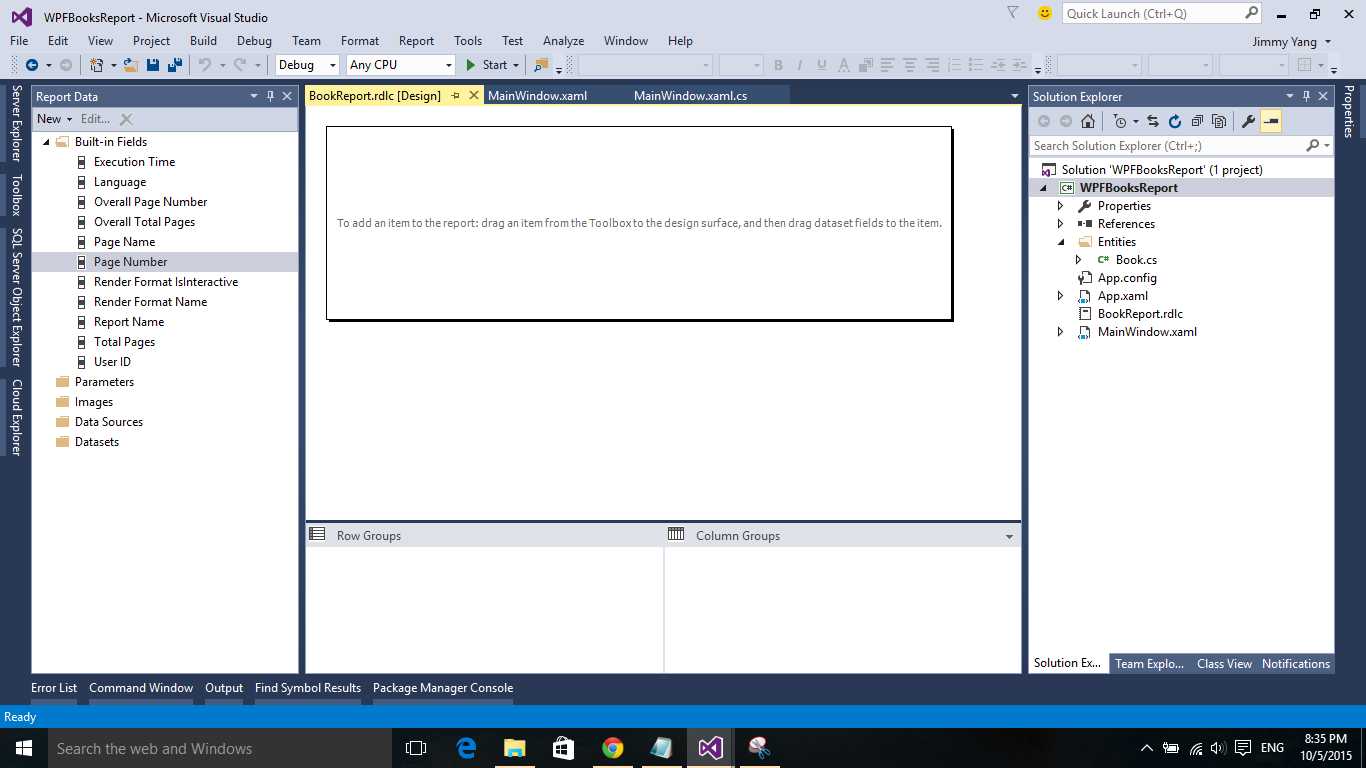Open the Notifications tab

pos(1296,664)
